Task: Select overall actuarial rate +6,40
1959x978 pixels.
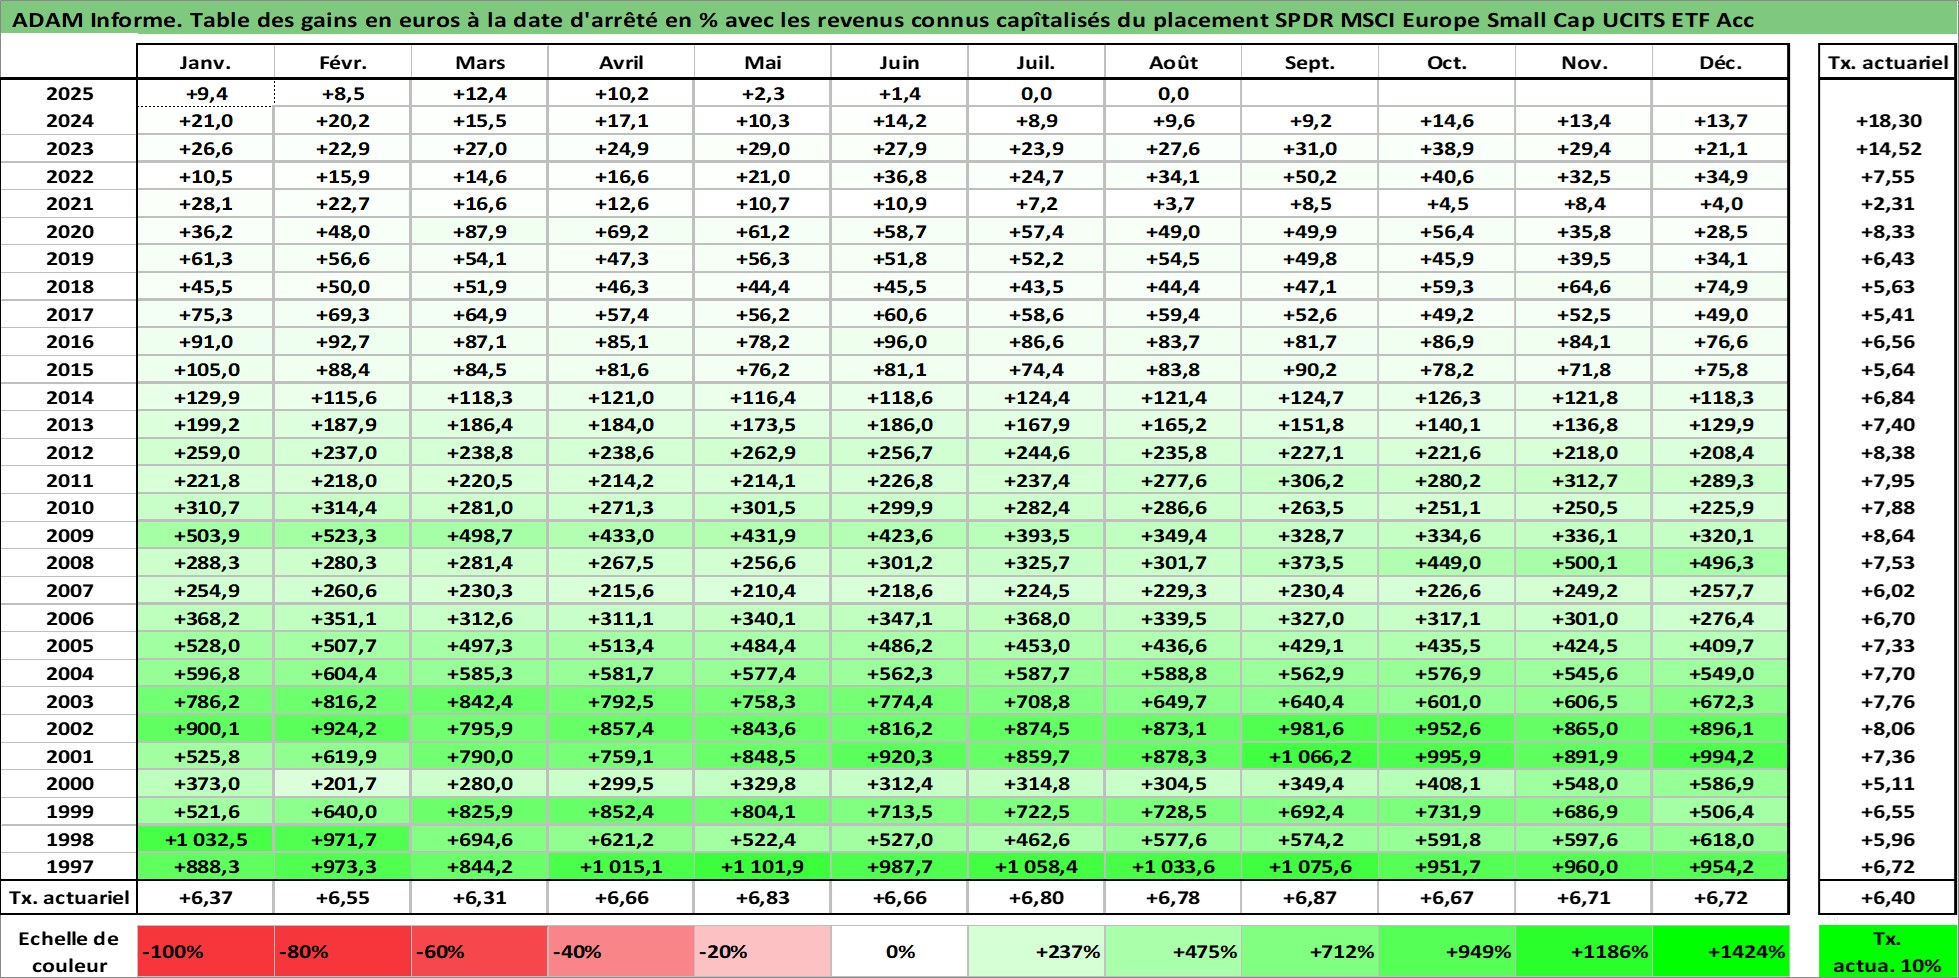Action: tap(1888, 898)
